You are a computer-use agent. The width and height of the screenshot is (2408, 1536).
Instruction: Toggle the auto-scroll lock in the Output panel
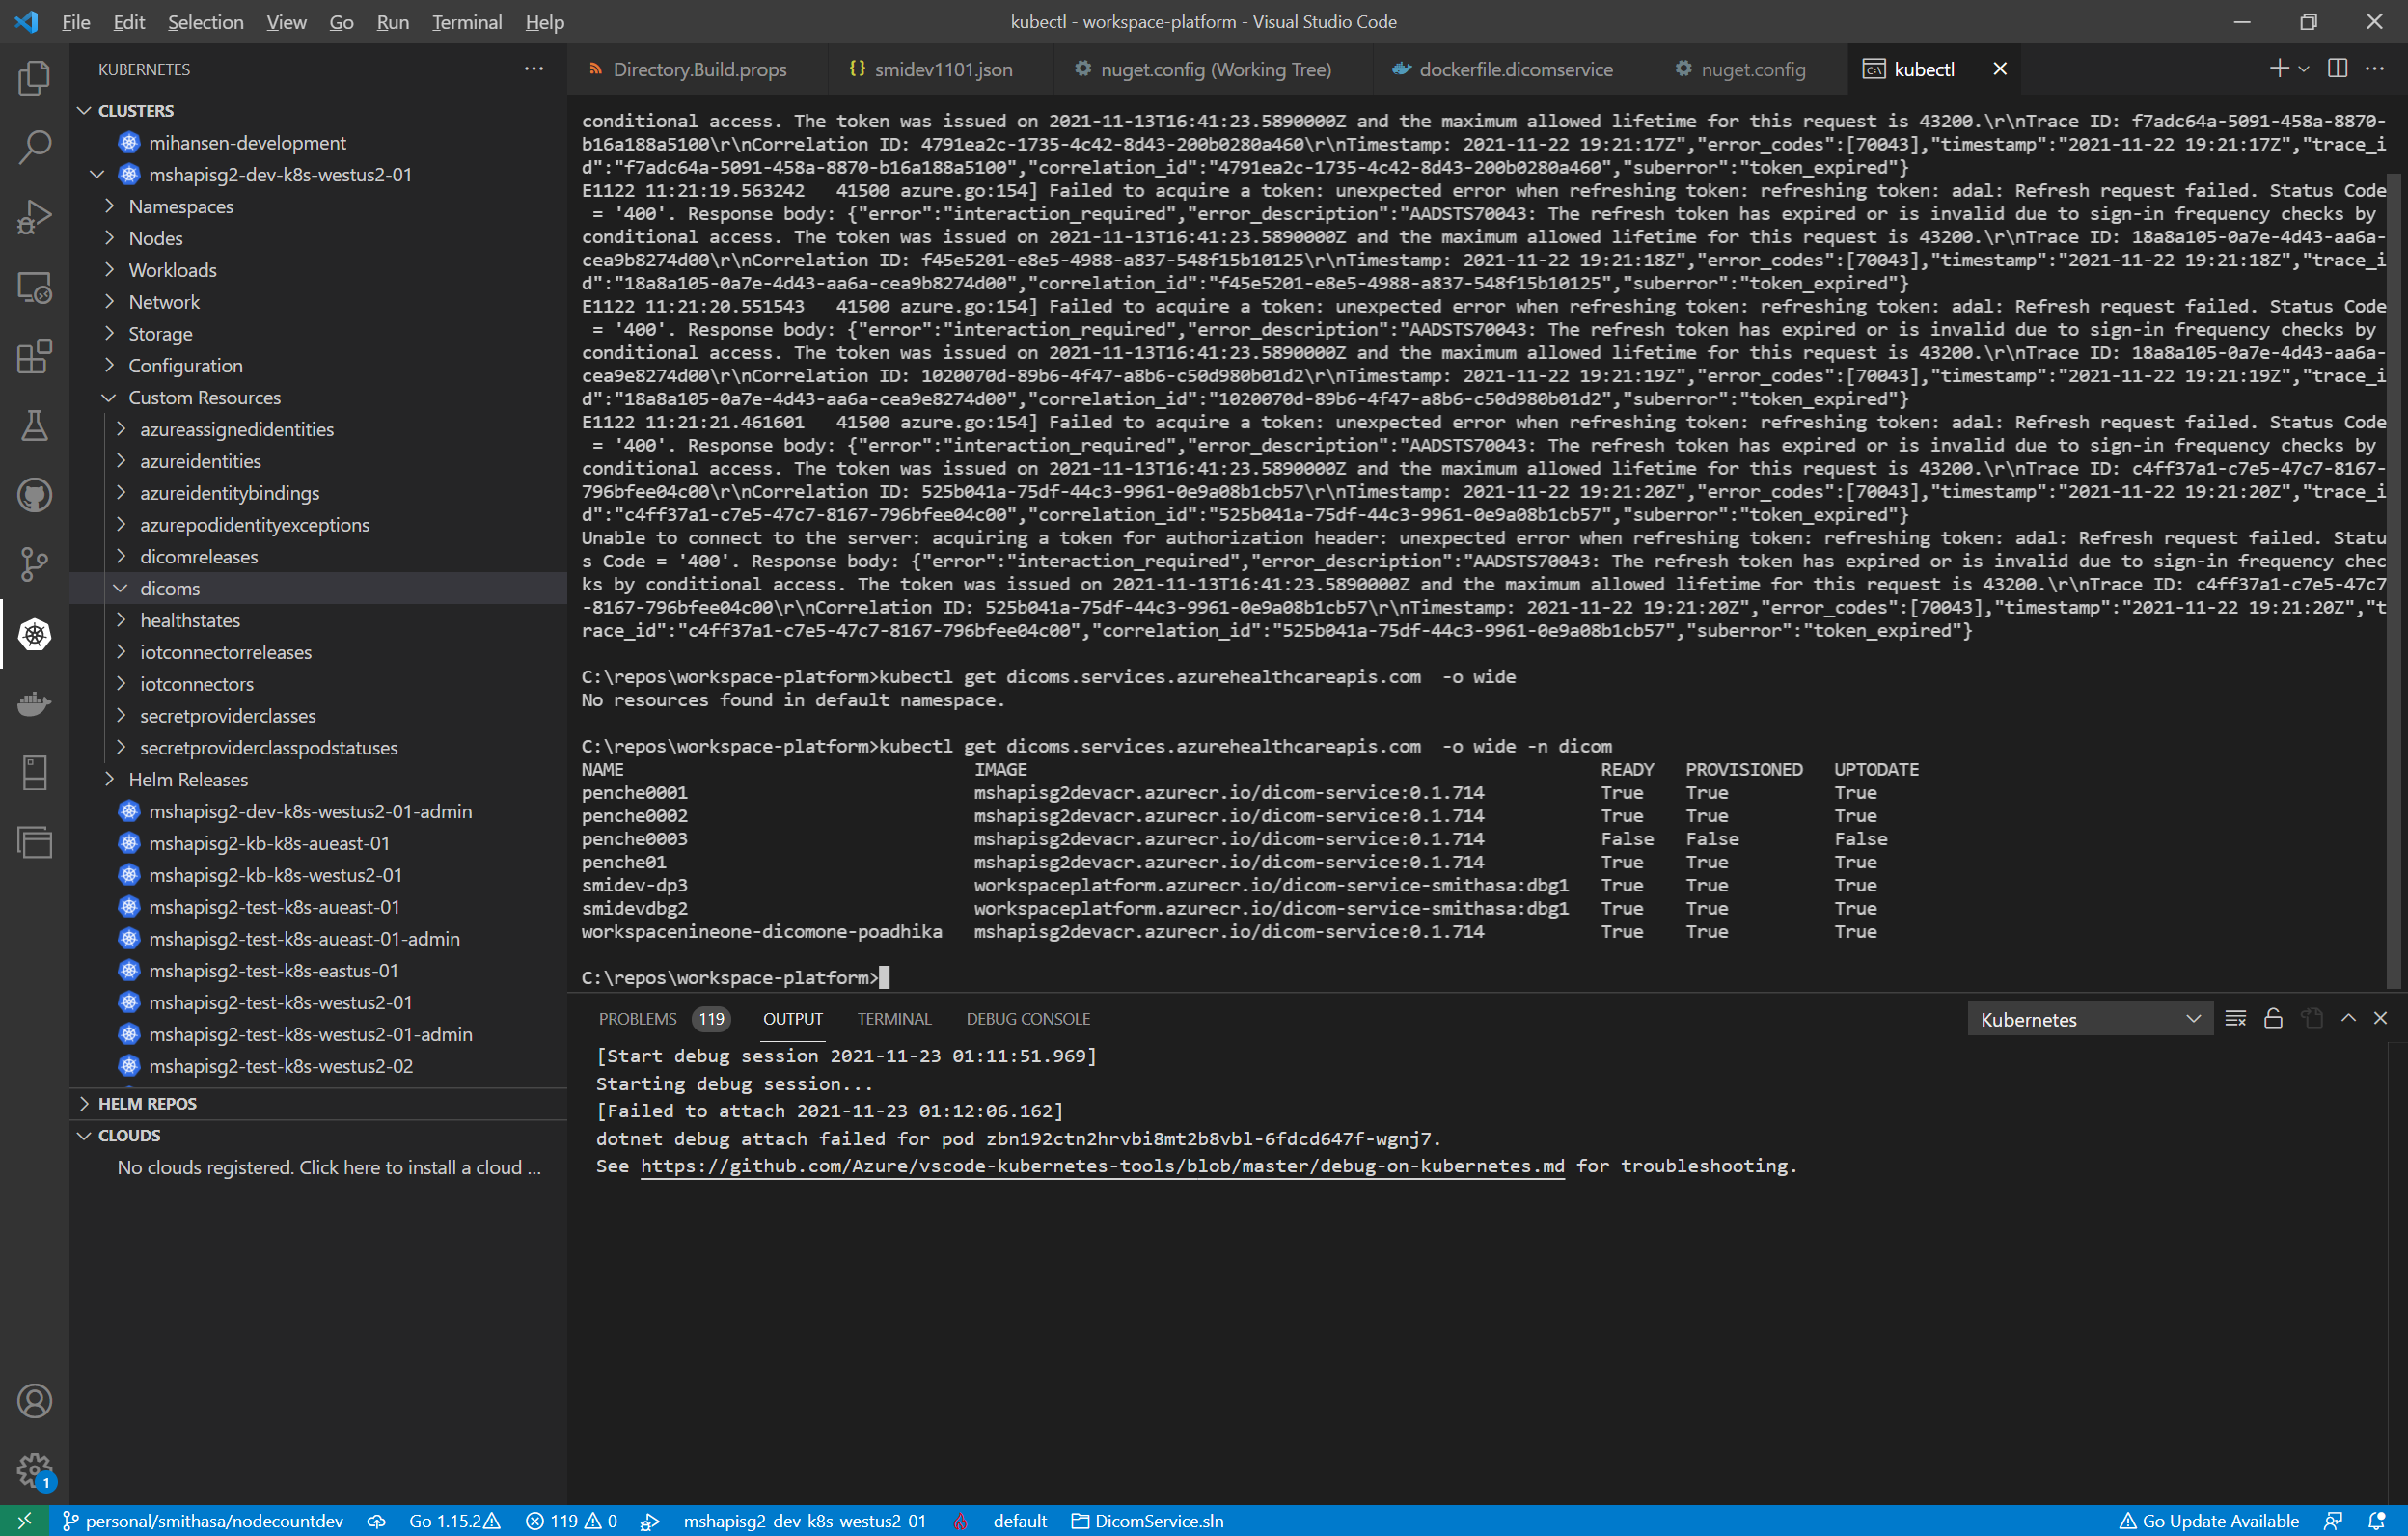point(2273,1018)
